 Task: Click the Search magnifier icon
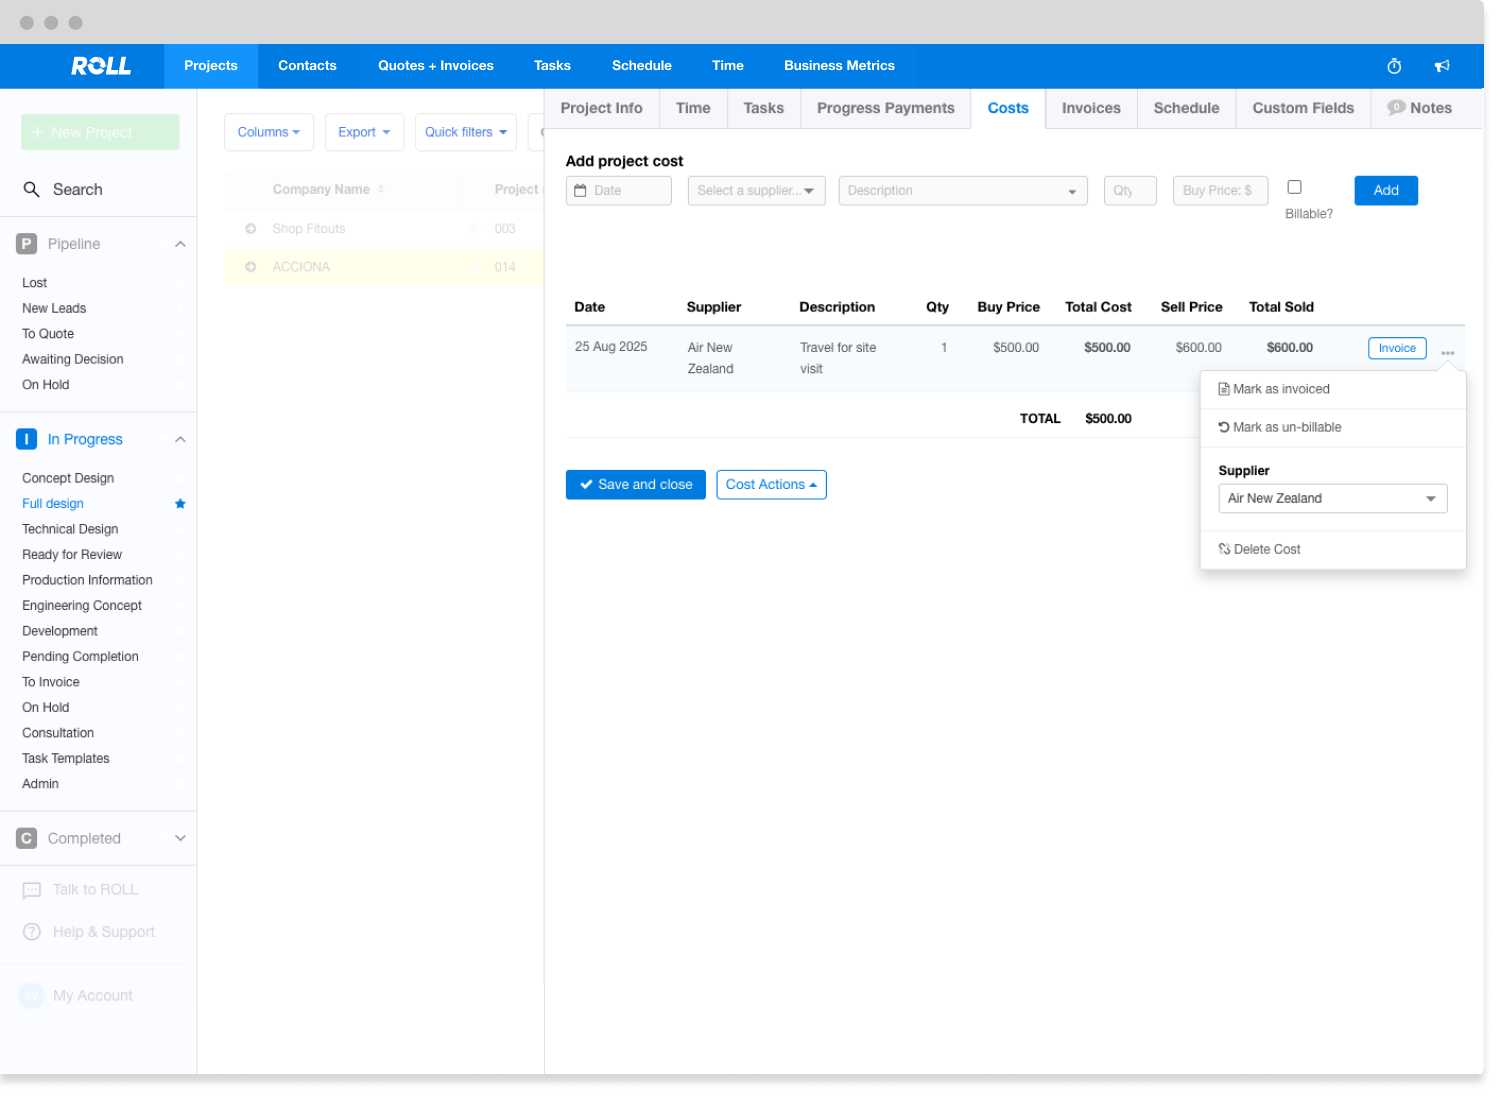tap(32, 189)
